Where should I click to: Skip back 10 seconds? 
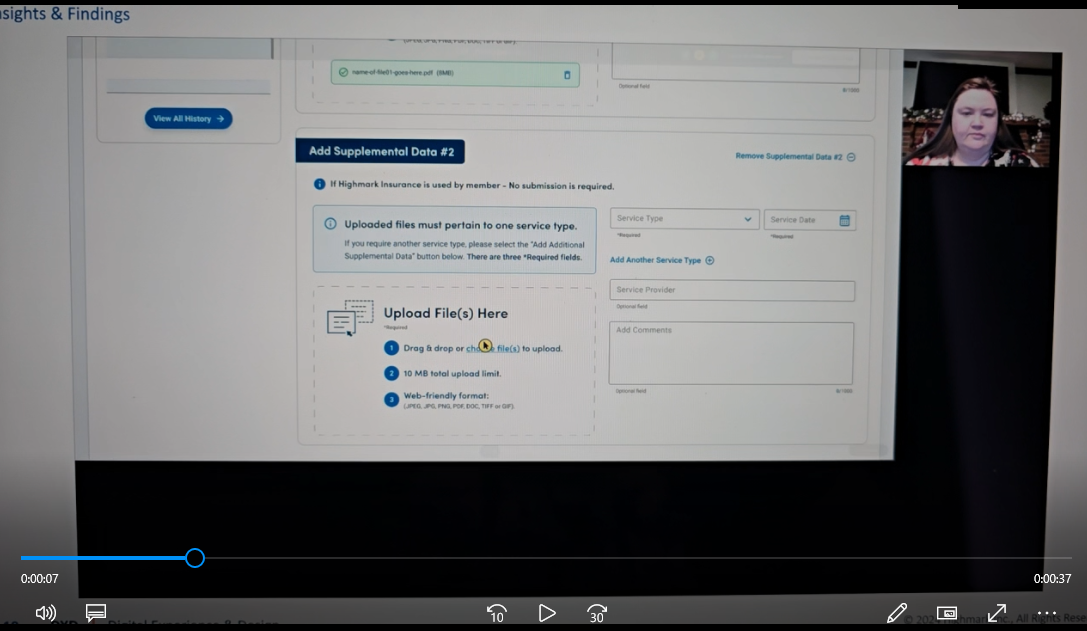pos(496,613)
